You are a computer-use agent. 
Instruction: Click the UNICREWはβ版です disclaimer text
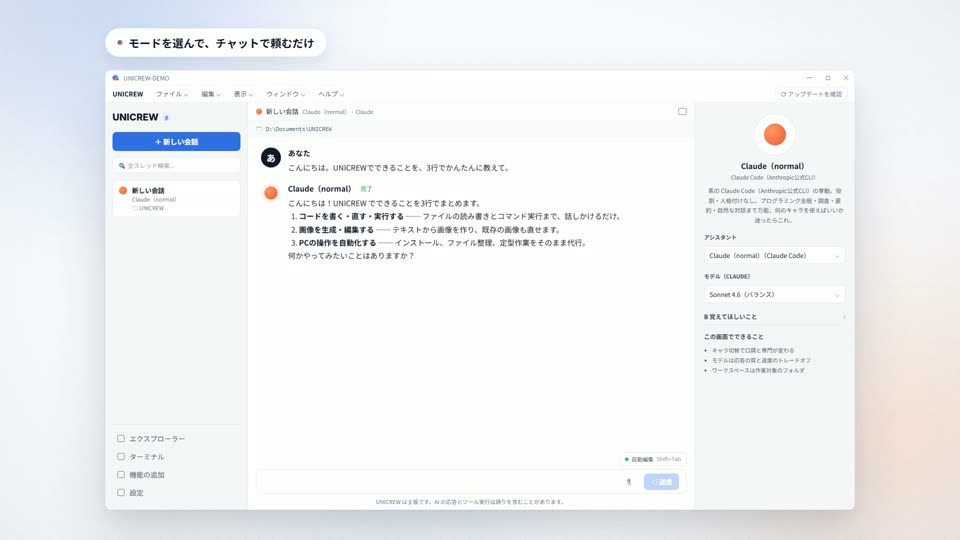(x=470, y=501)
